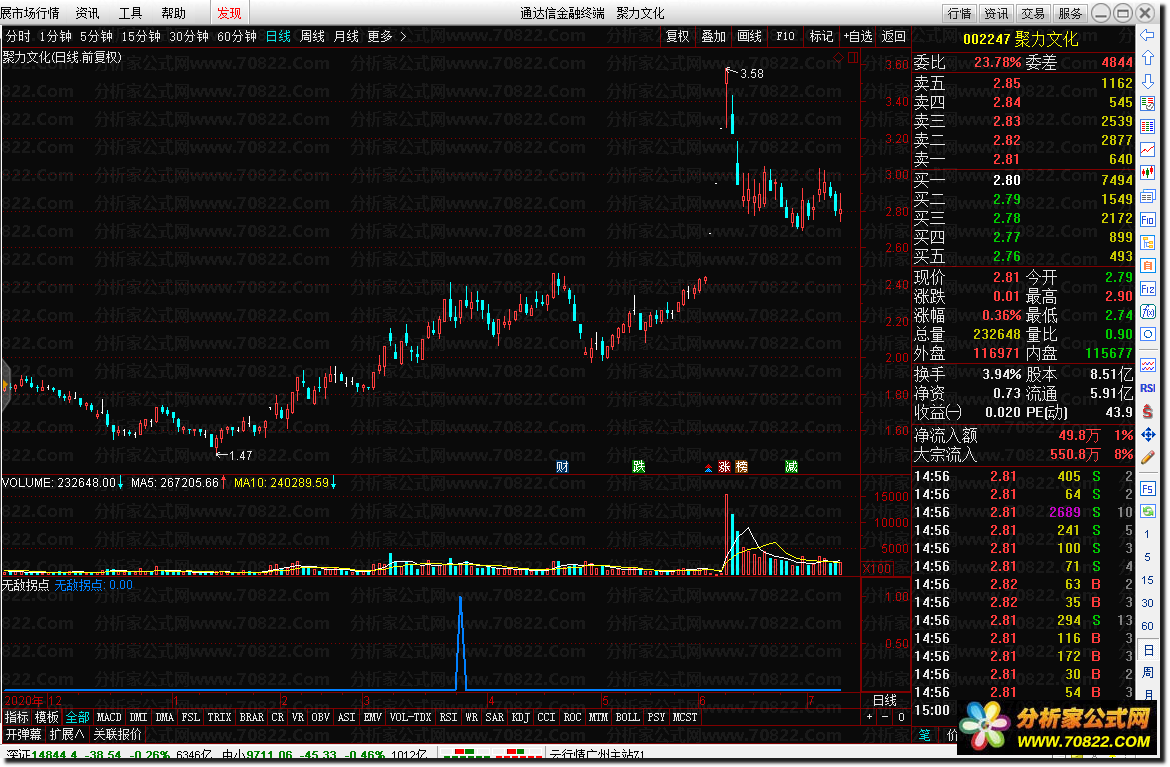Screen dimensions: 1170x767
Task: Click the 笔 tick-detail tab
Action: (x=925, y=735)
